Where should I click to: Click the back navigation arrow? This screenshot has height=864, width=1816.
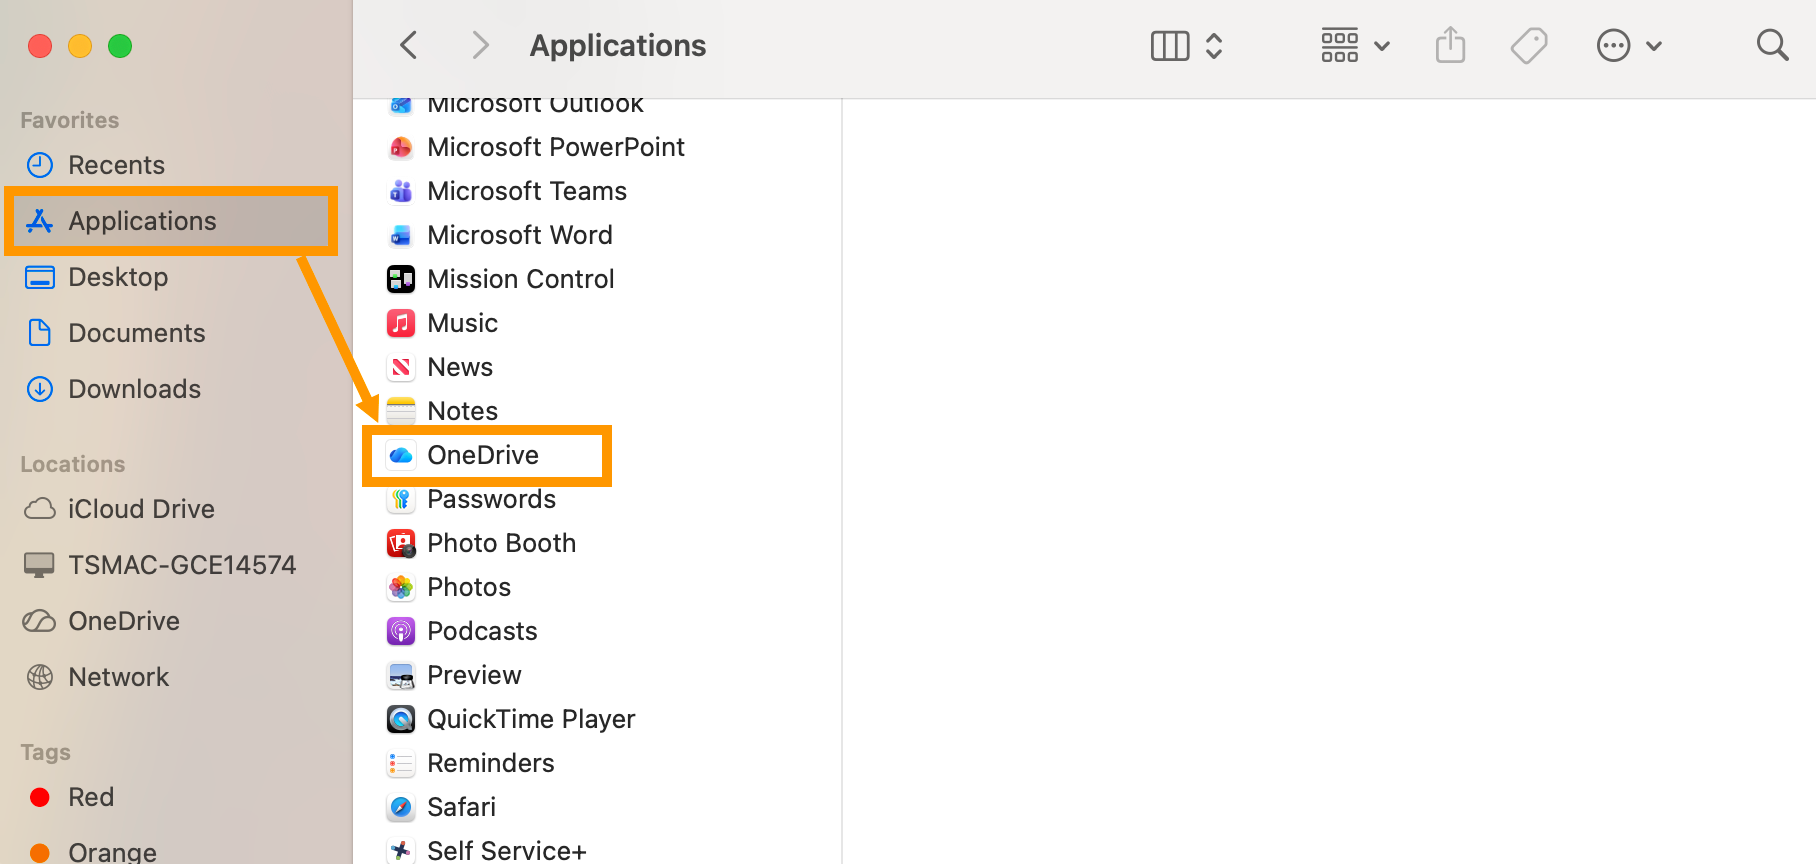coord(408,45)
